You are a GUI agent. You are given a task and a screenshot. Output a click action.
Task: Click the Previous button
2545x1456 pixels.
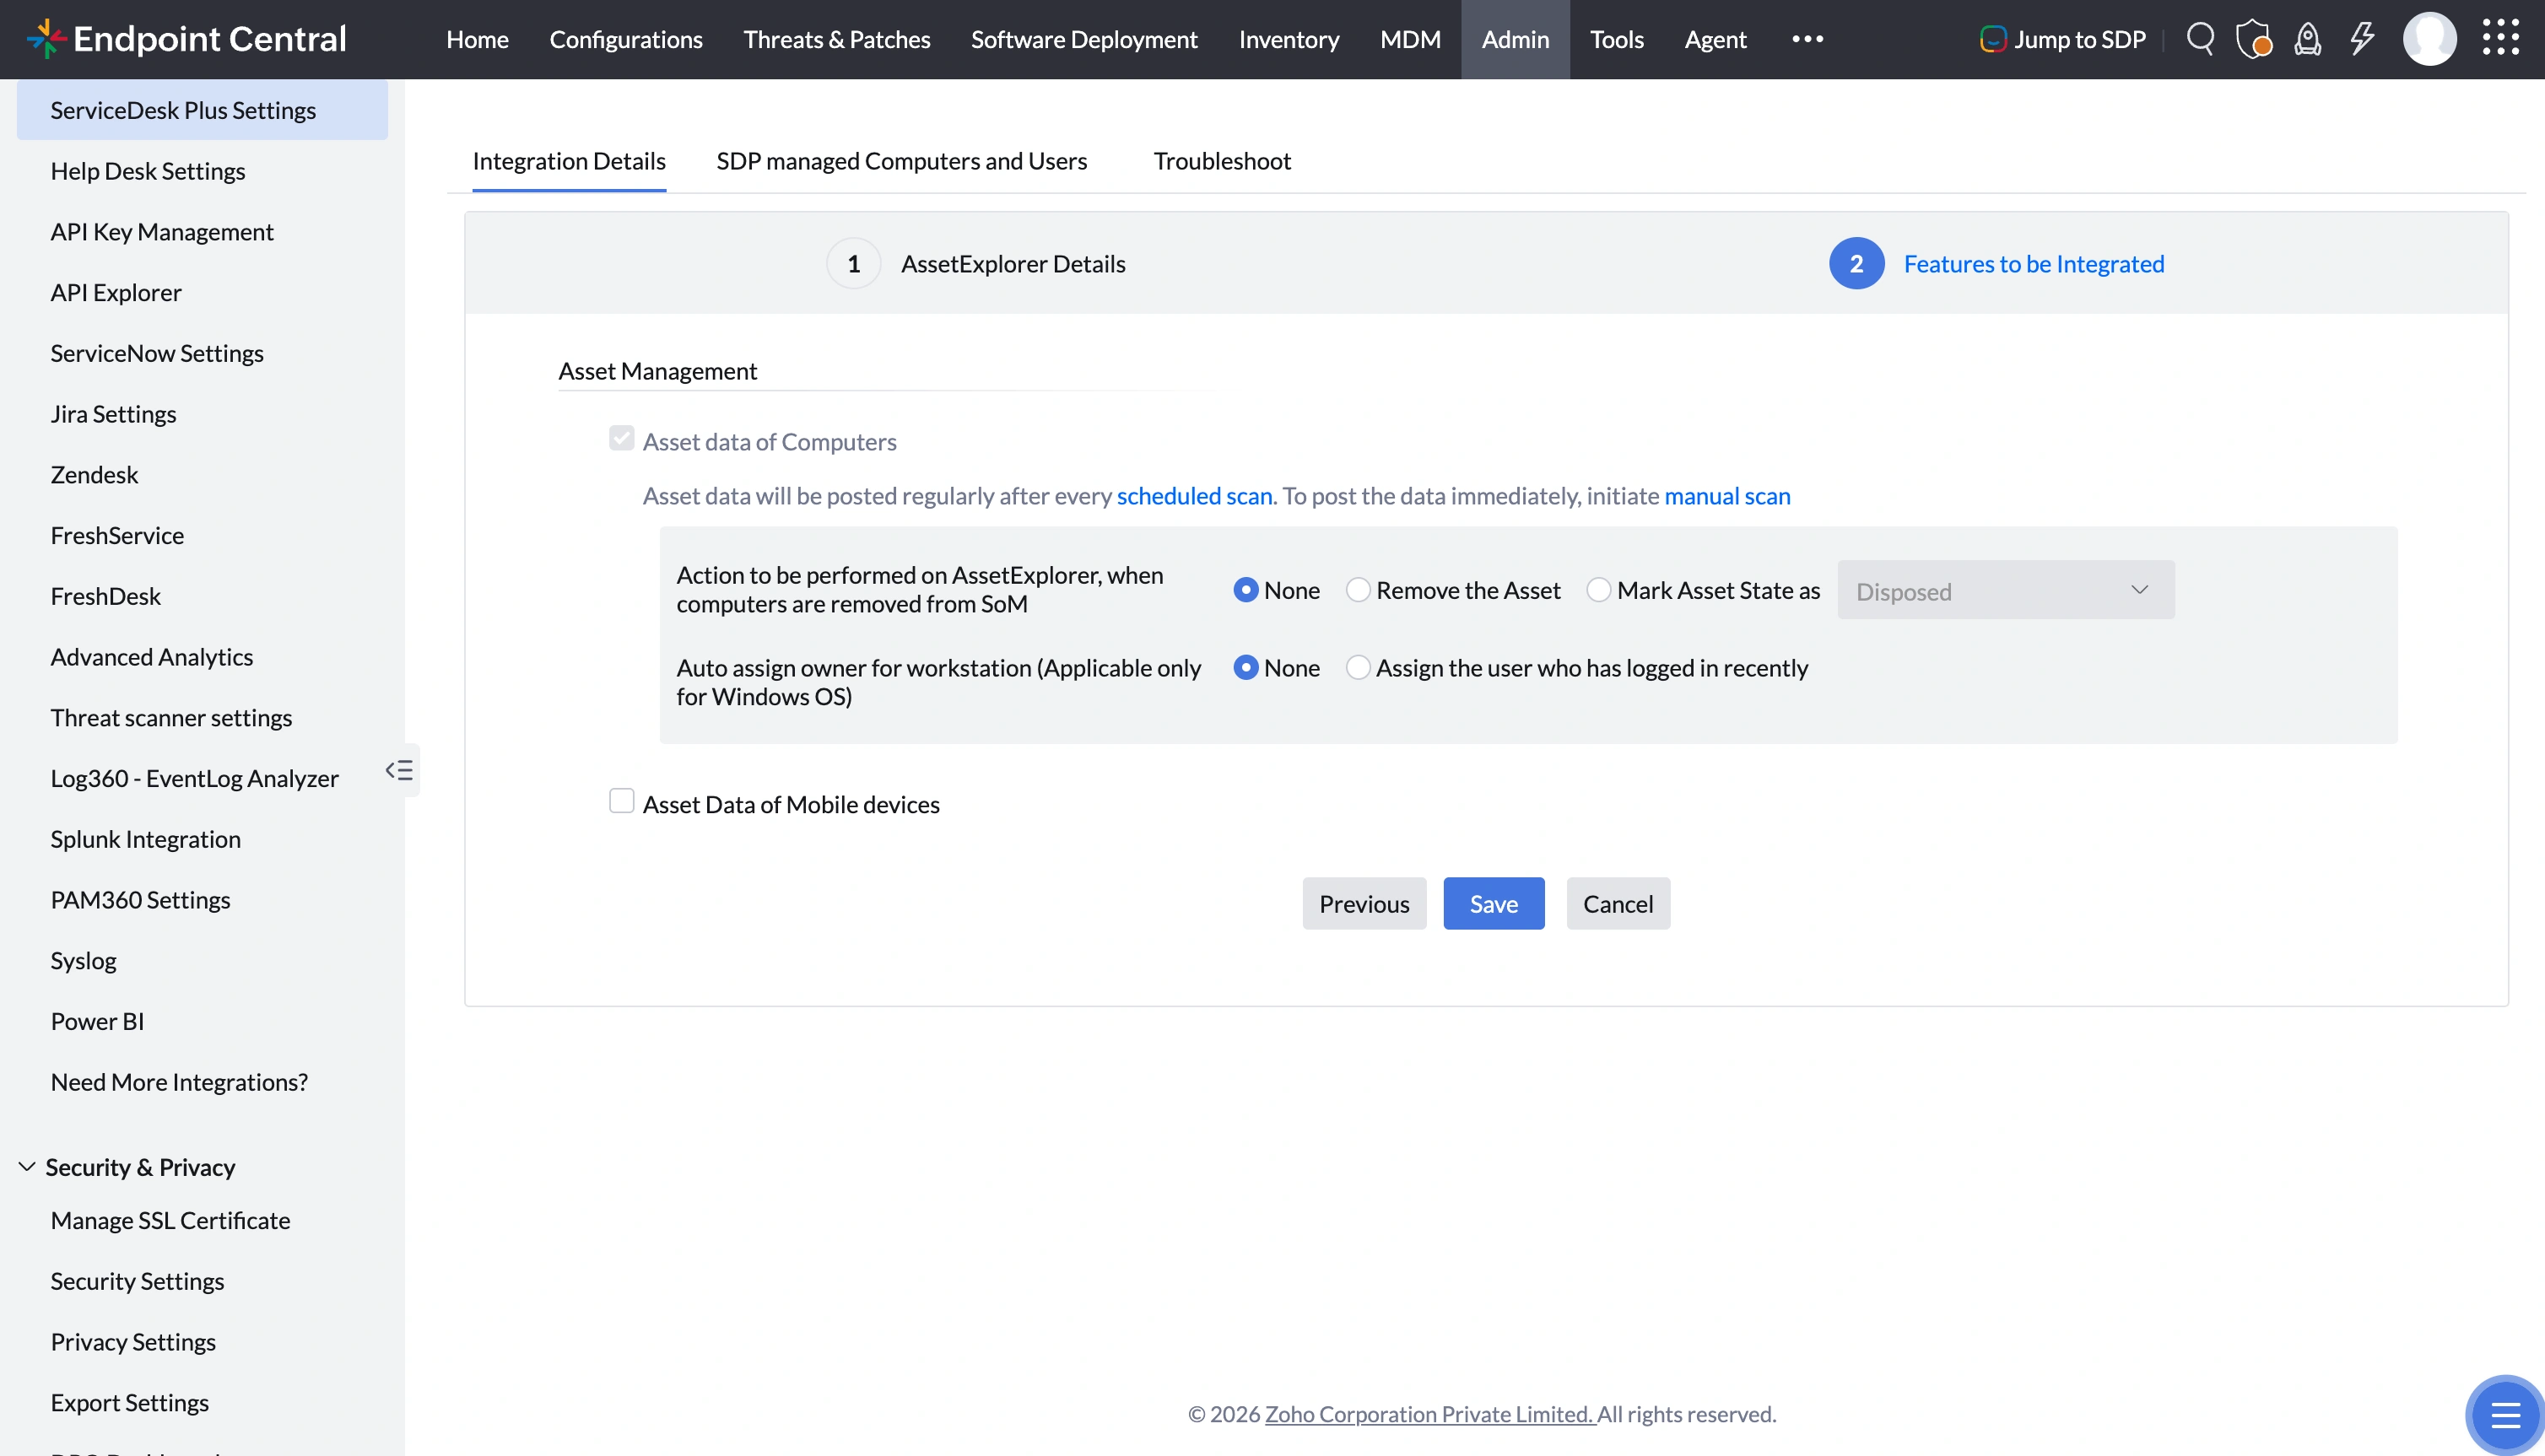1364,903
